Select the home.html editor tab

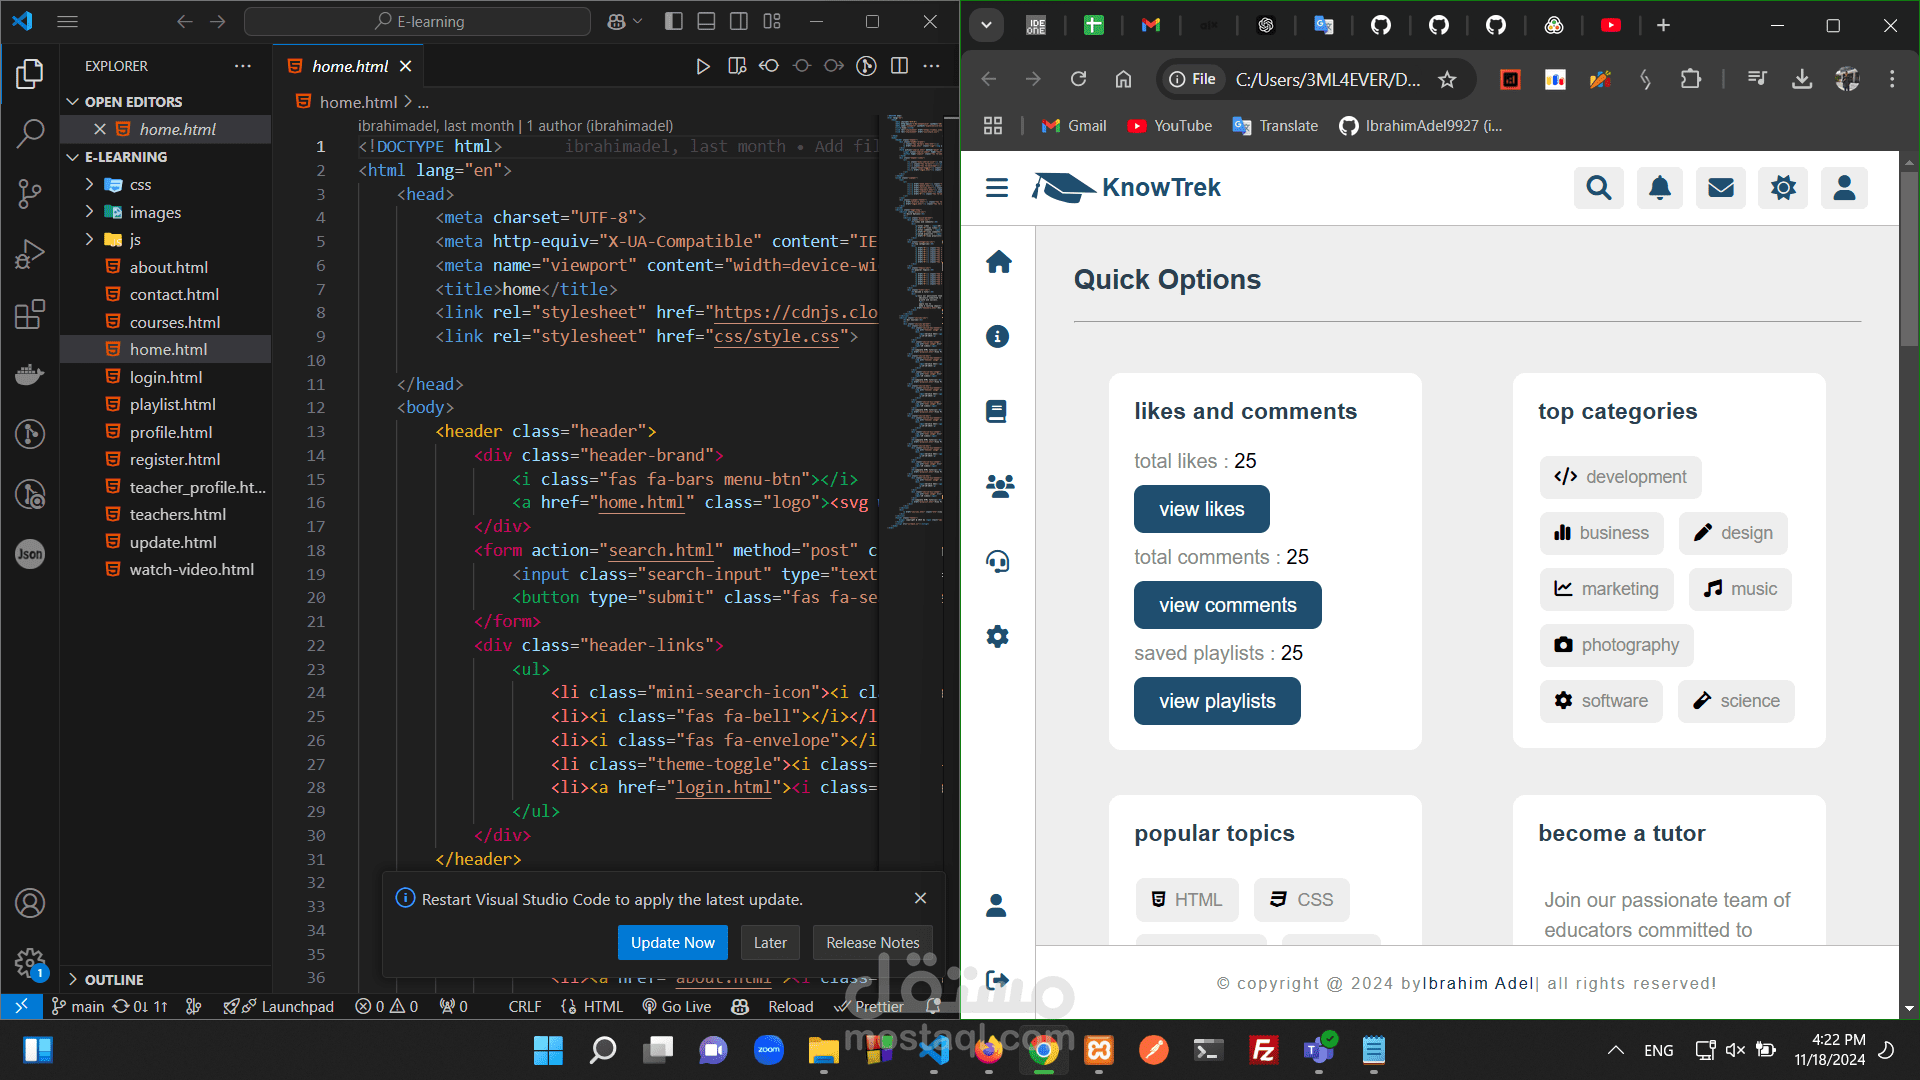tap(350, 66)
